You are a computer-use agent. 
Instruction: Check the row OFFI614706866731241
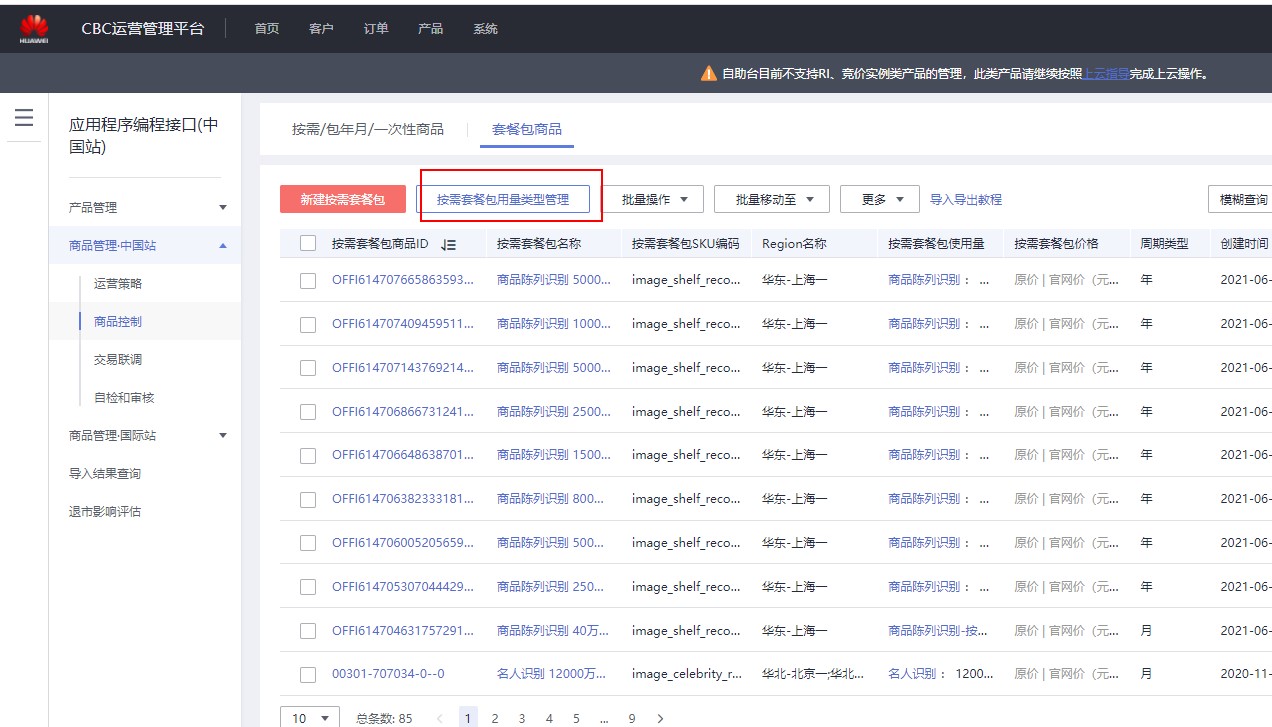coord(308,412)
